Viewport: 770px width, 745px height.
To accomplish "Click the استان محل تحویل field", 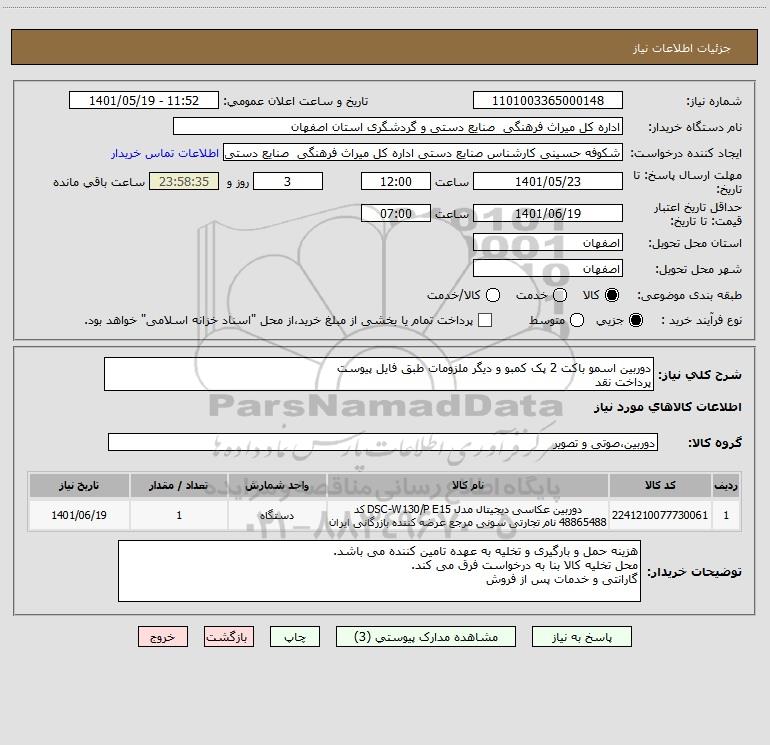I will (548, 243).
